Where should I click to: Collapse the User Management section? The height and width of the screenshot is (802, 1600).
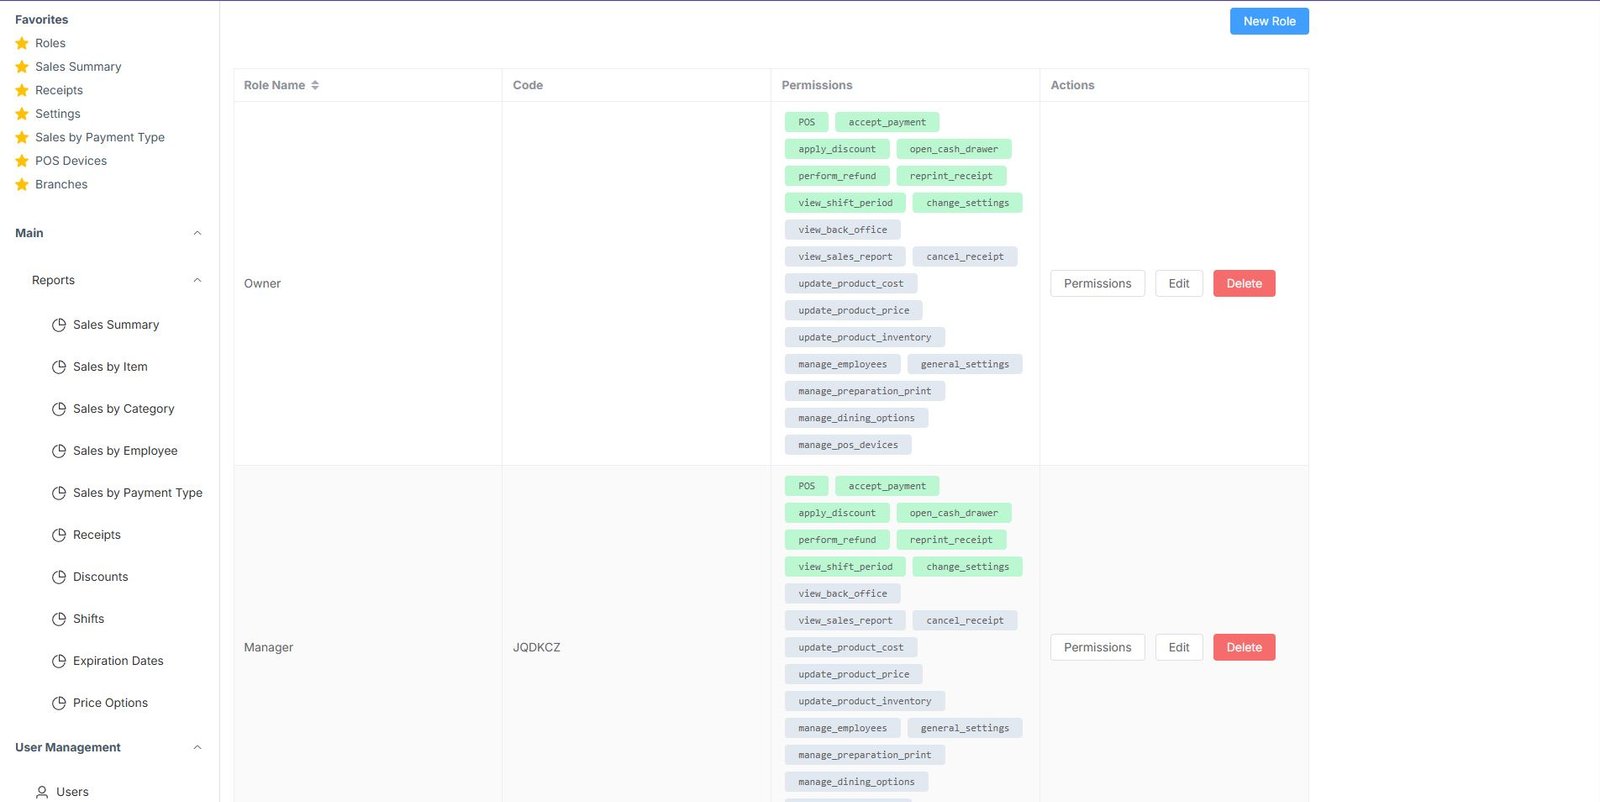(x=197, y=747)
